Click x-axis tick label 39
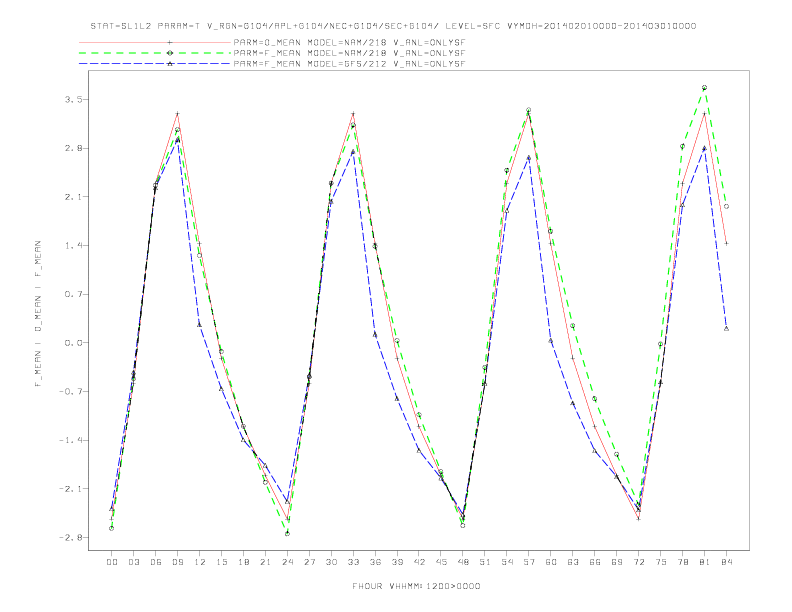The width and height of the screenshot is (792, 612). 397,562
